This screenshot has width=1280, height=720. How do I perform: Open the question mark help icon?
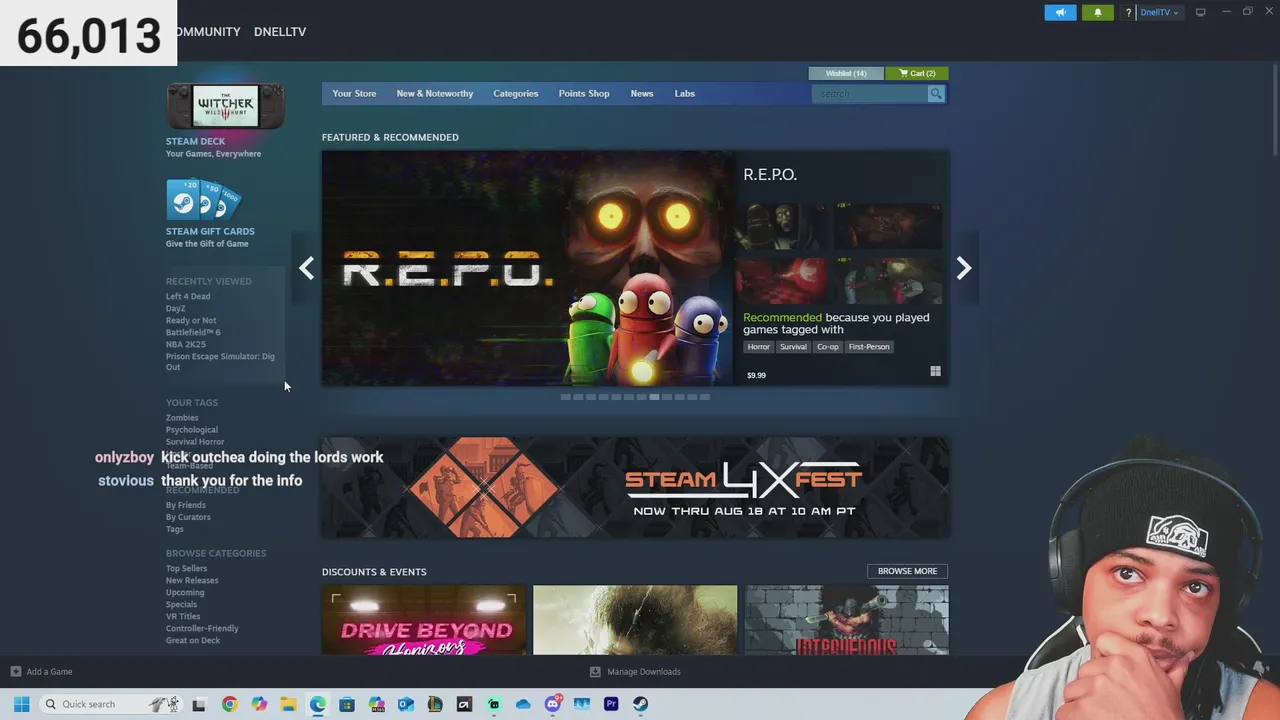point(1128,13)
